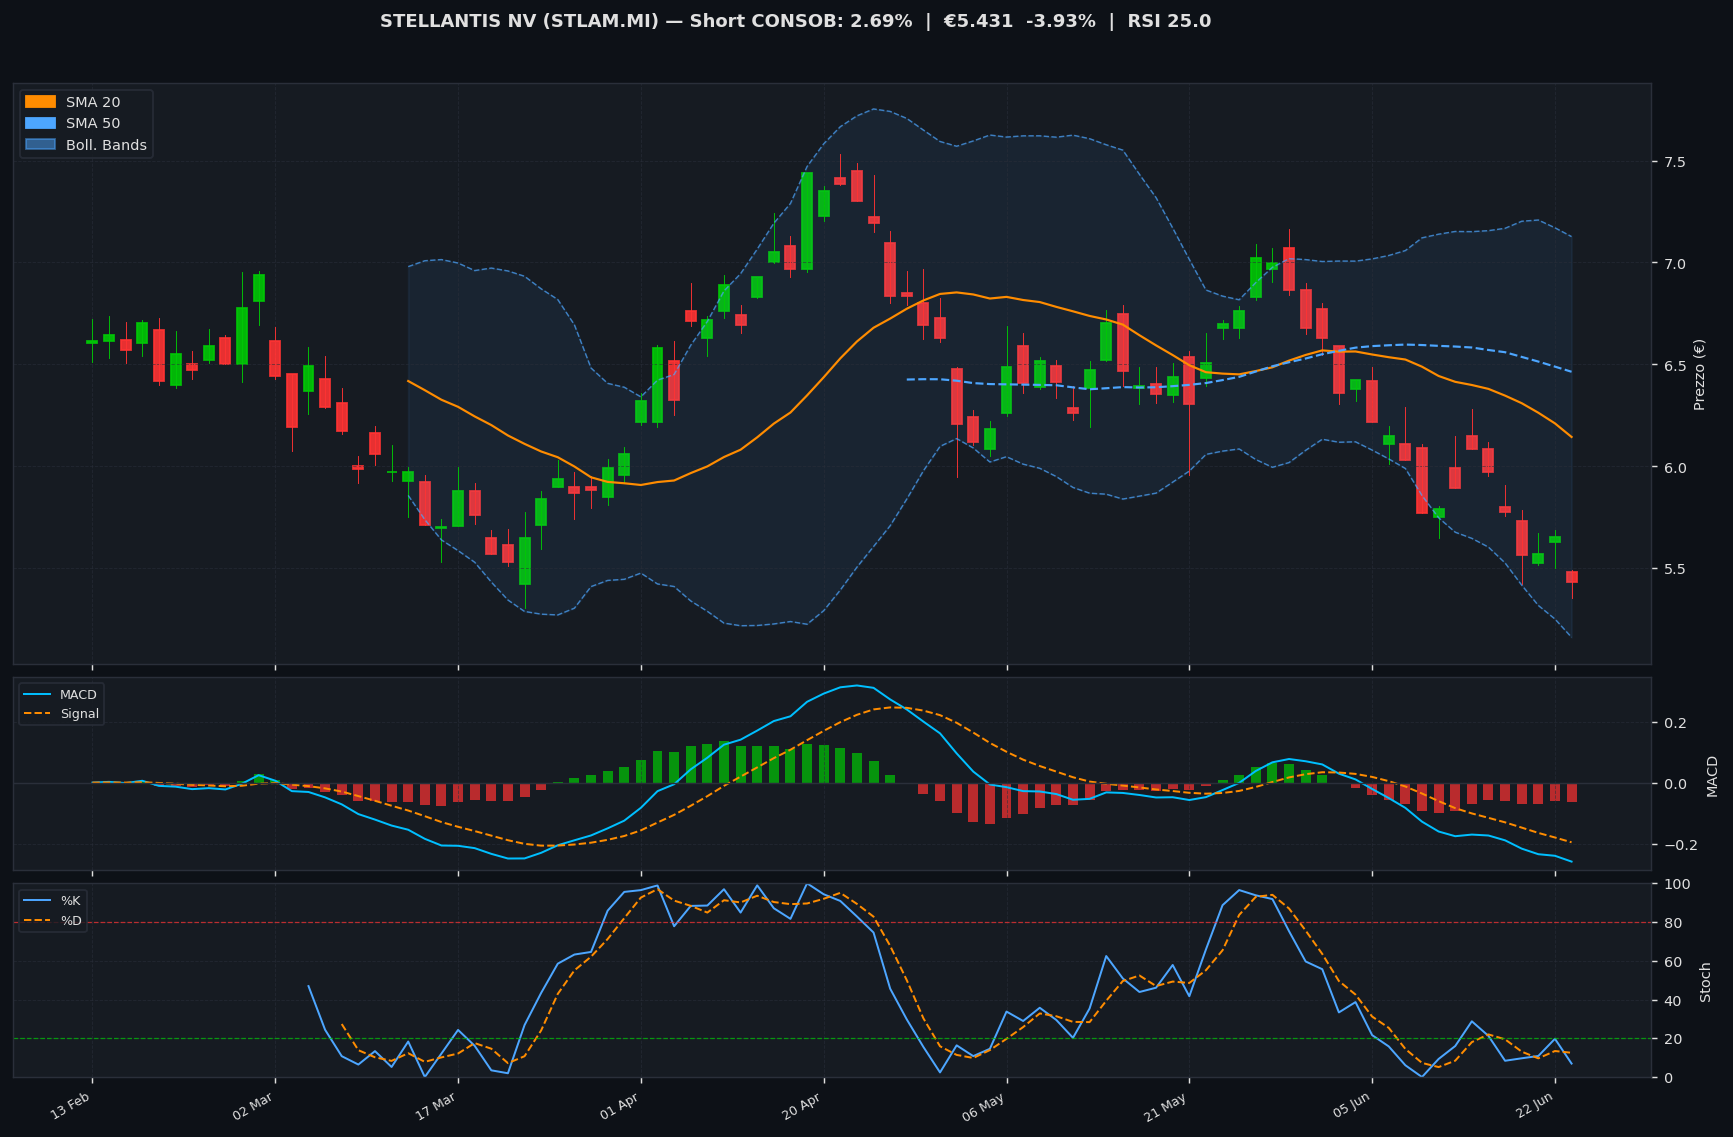Click the blue SMA 50 legend swatch

[41, 124]
